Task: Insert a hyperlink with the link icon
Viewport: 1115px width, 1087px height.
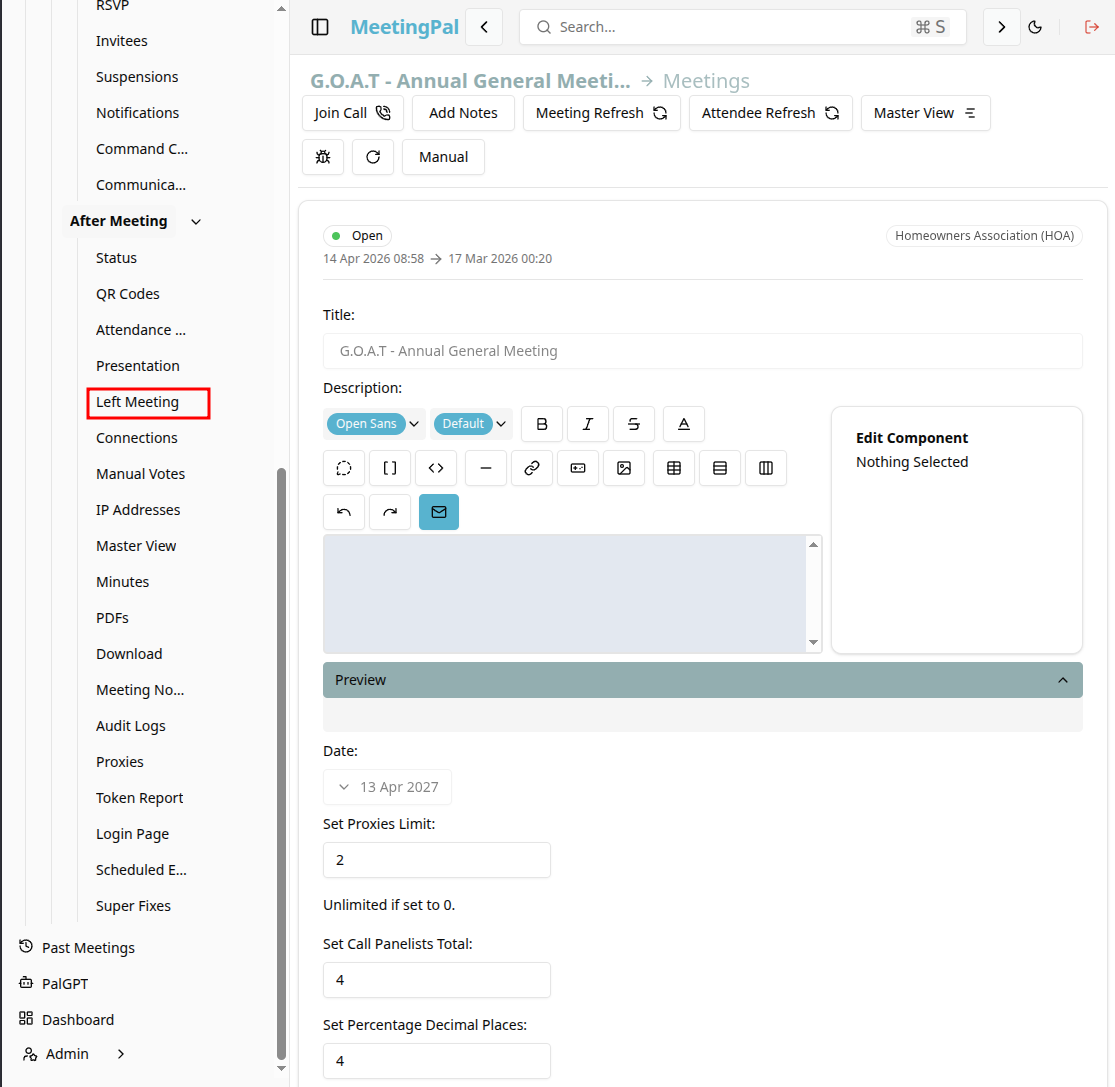Action: (x=532, y=468)
